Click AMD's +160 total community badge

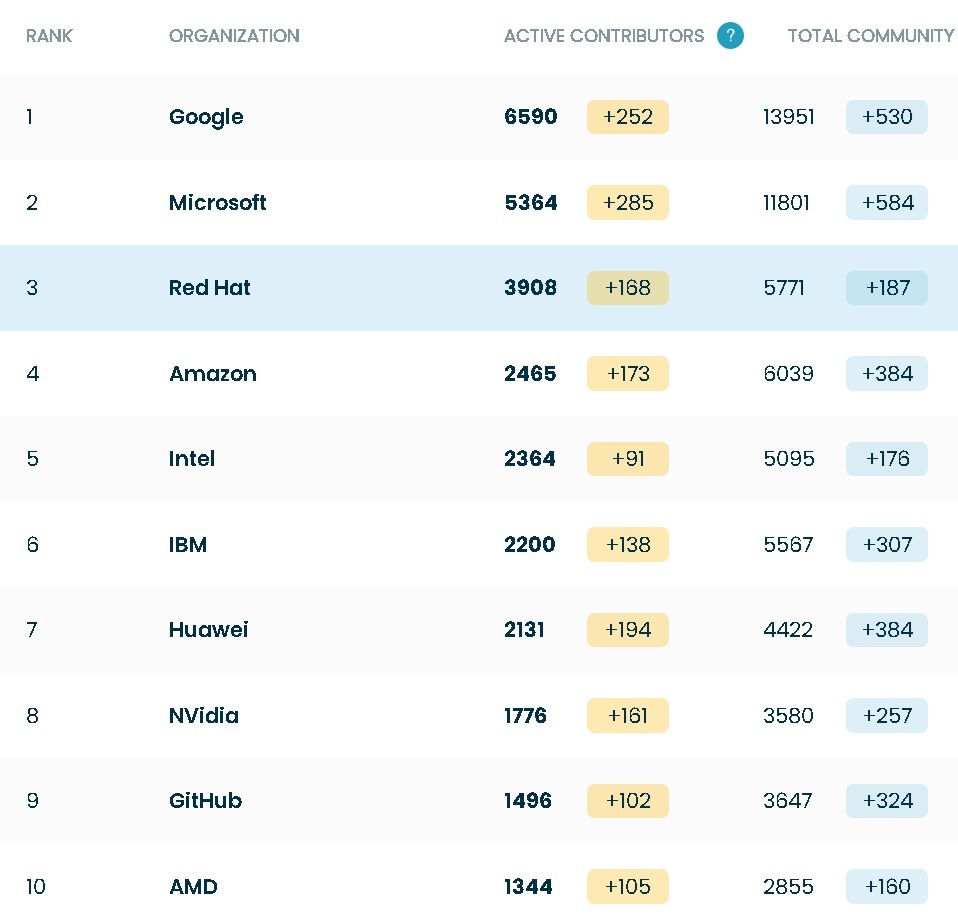(887, 887)
